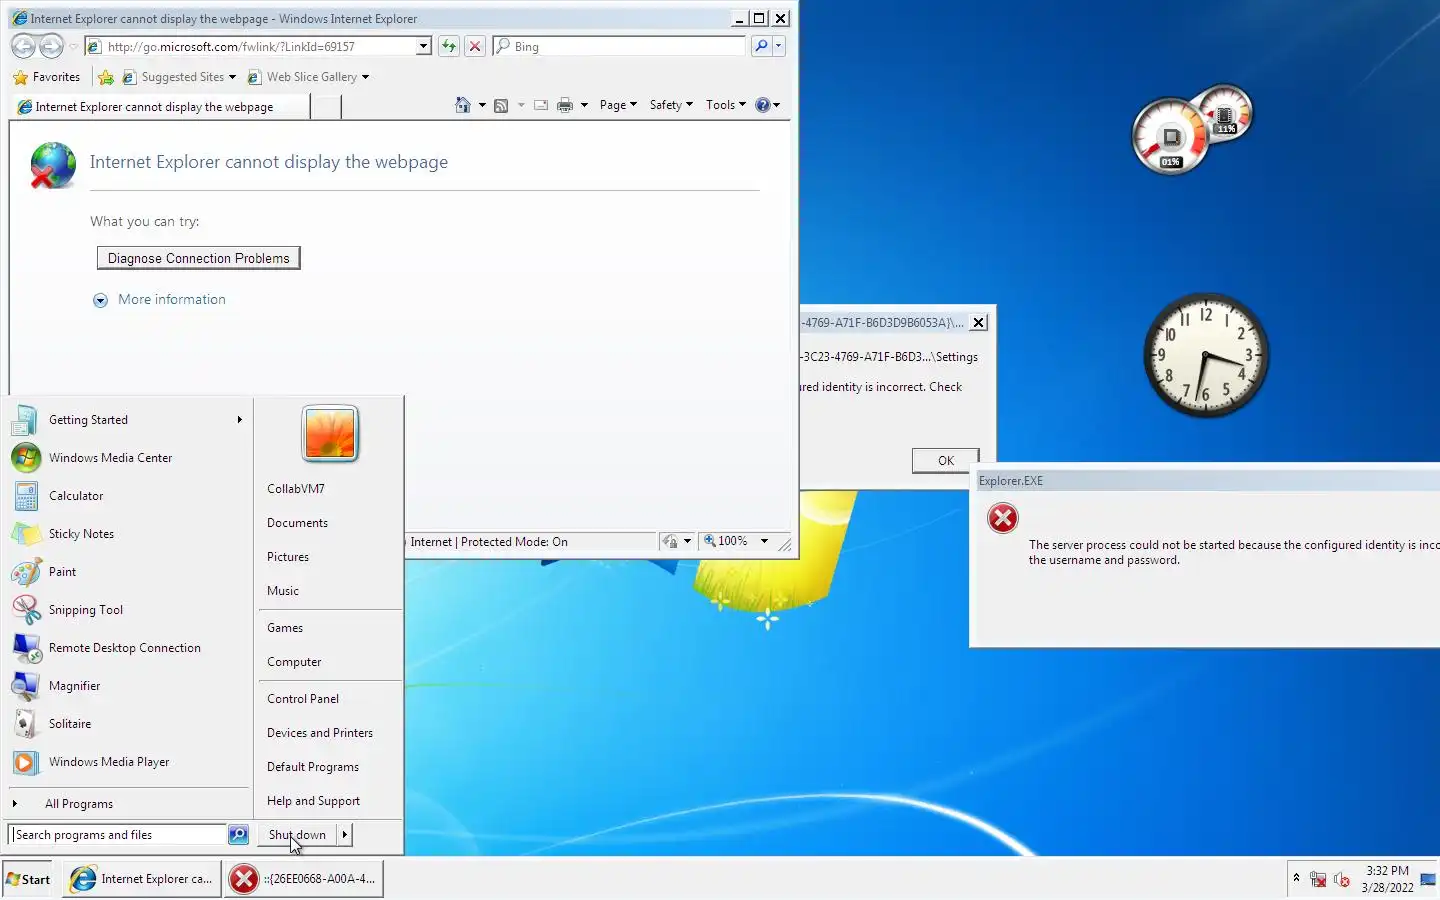Open Devices and Printers

[320, 733]
